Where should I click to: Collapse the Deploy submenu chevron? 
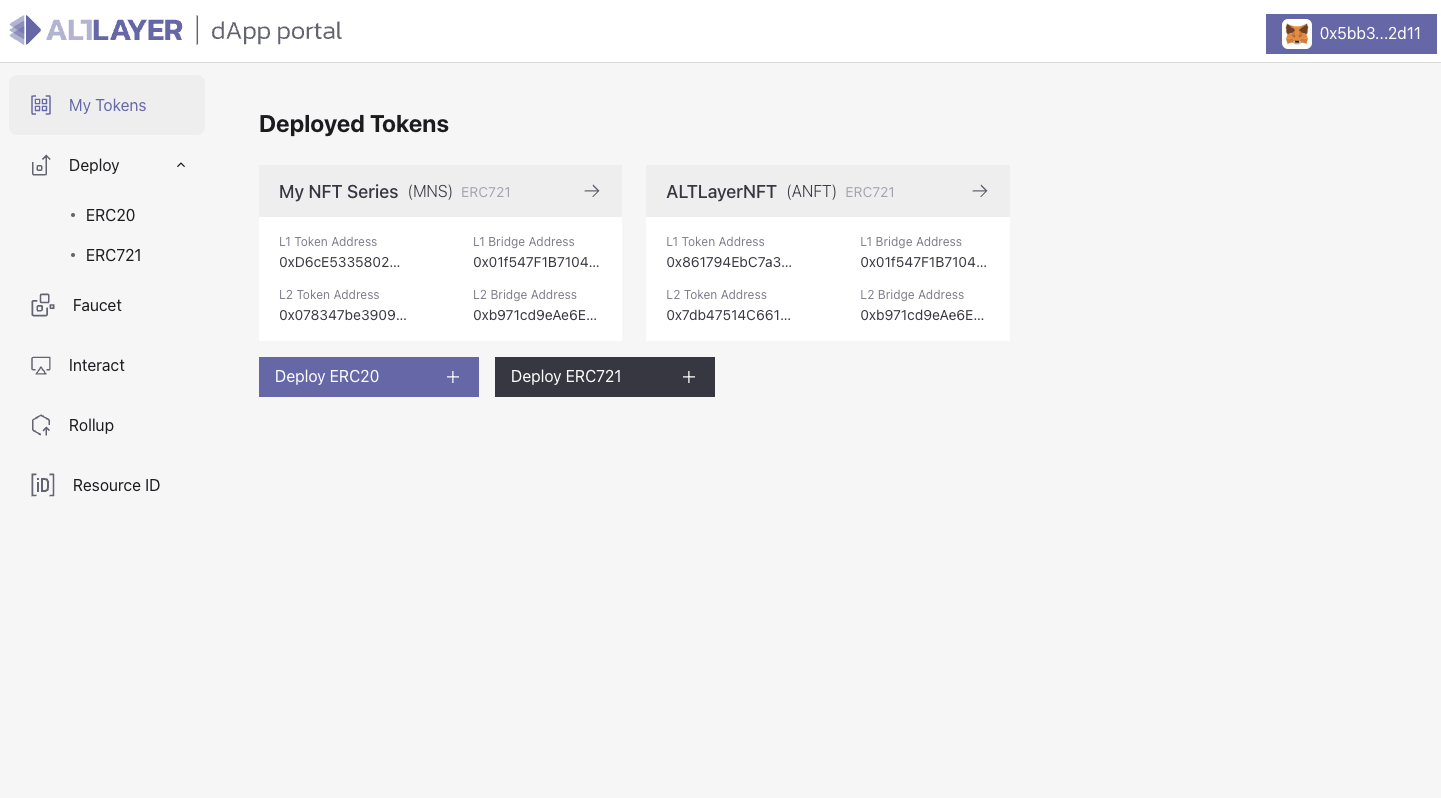(181, 165)
